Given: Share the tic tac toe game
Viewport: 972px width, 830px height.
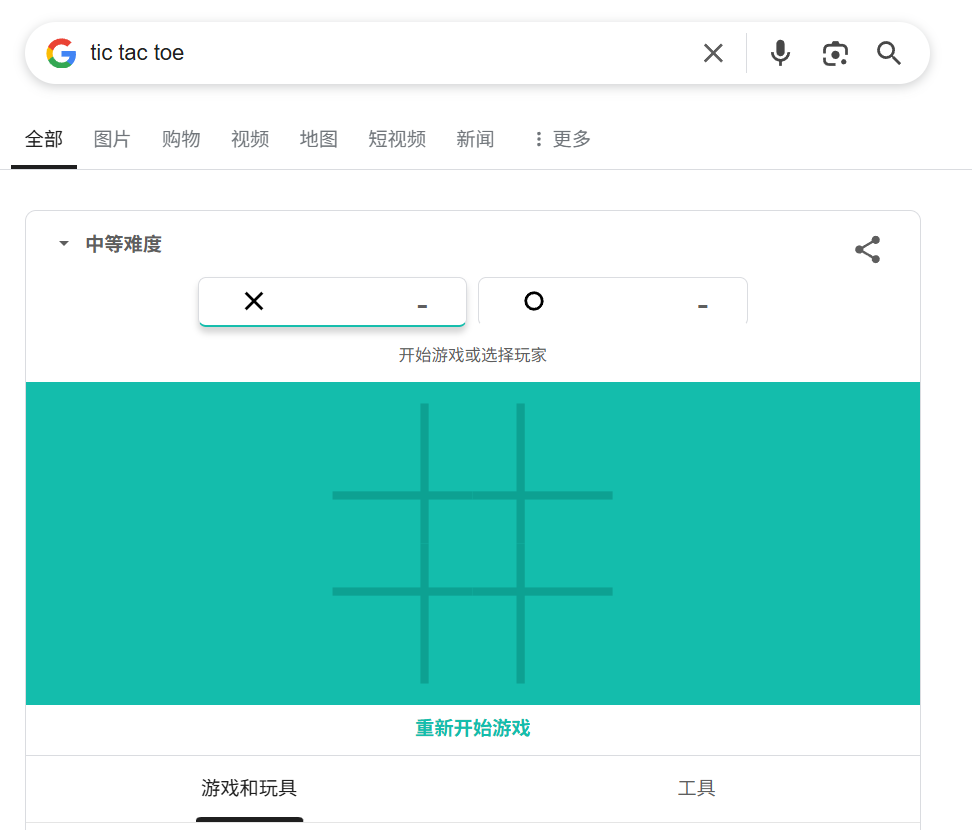Looking at the screenshot, I should pos(867,250).
